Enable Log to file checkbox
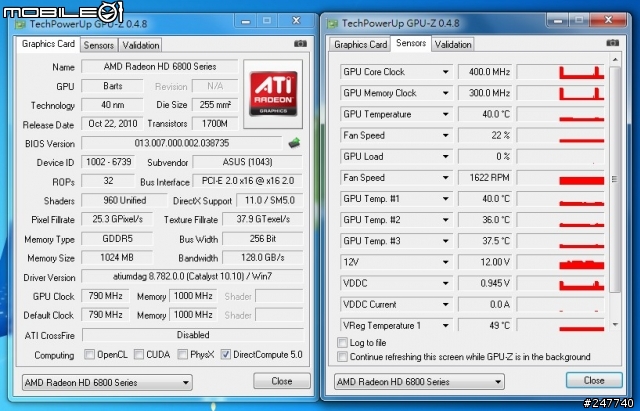This screenshot has height=411, width=640. [x=342, y=342]
